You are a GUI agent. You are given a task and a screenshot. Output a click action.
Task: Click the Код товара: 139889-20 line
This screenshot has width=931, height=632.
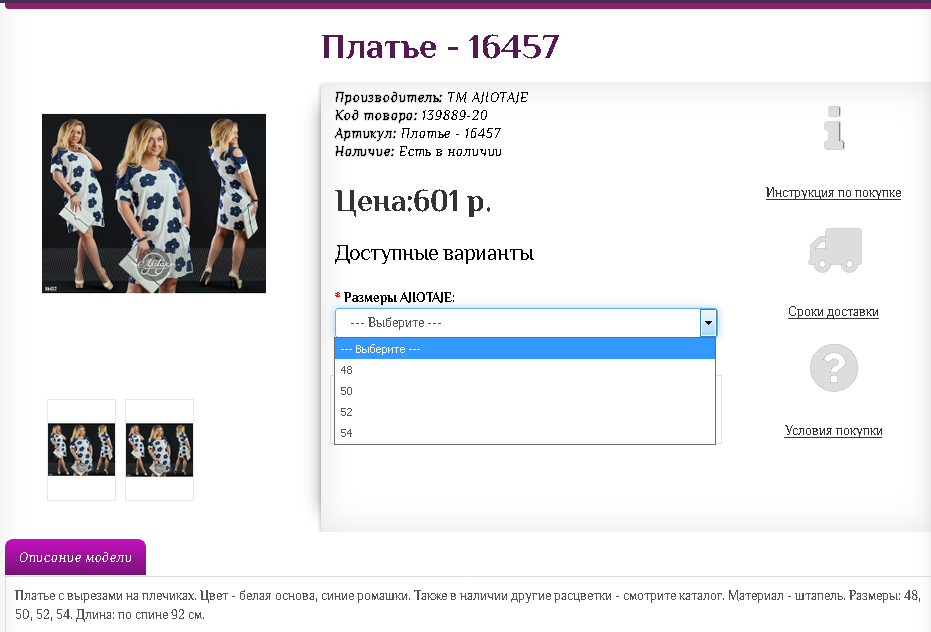411,115
